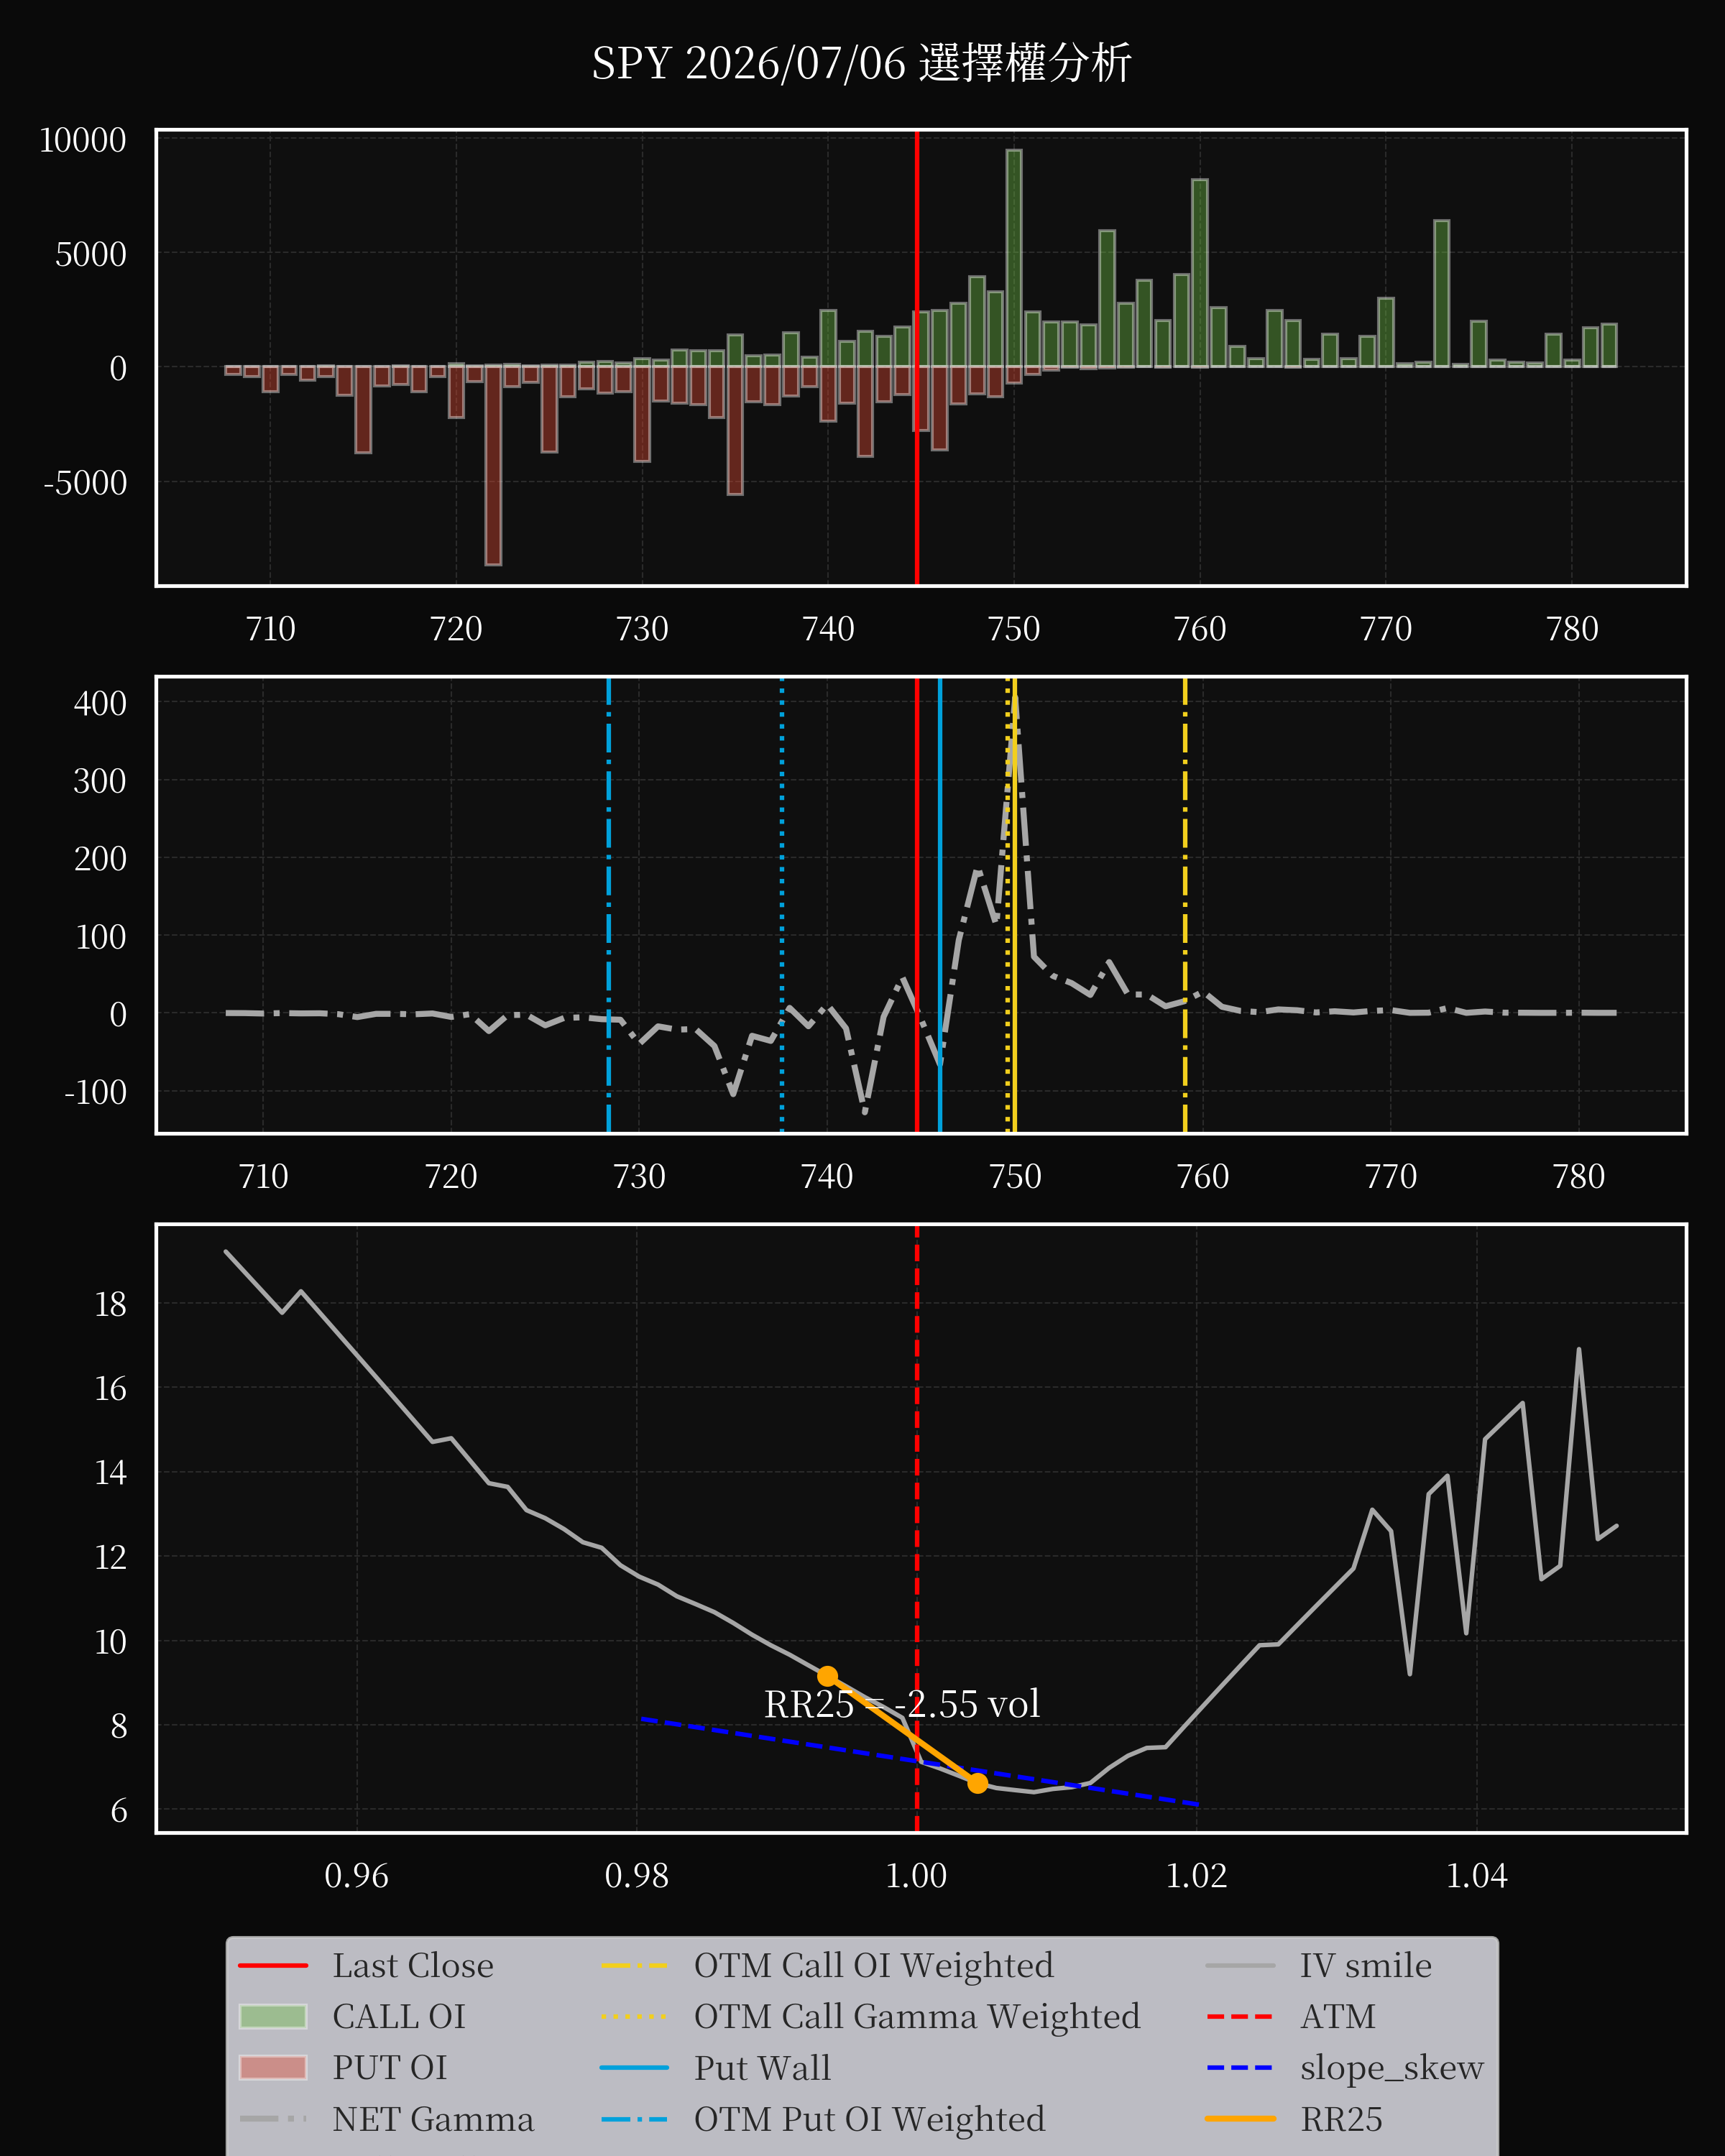Click the chart title "SPY 2026/07/06 選擇權分析"
Viewport: 1725px width, 2156px height.
[x=861, y=63]
